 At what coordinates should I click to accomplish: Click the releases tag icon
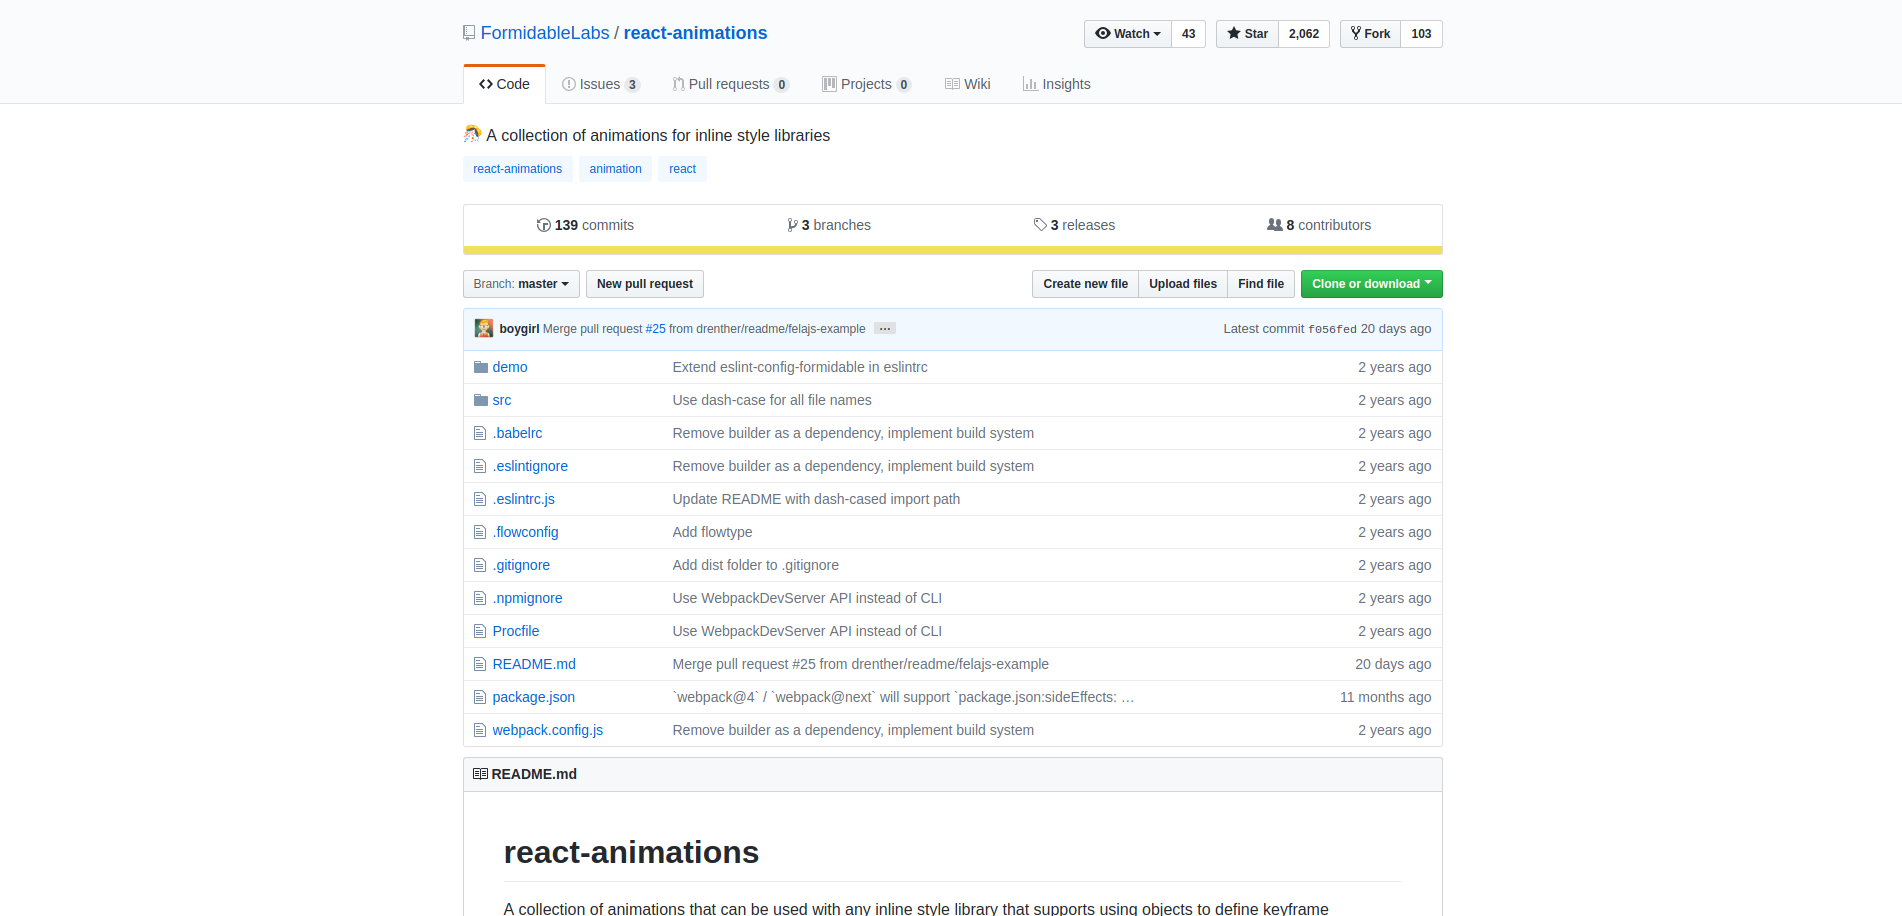click(x=1040, y=225)
